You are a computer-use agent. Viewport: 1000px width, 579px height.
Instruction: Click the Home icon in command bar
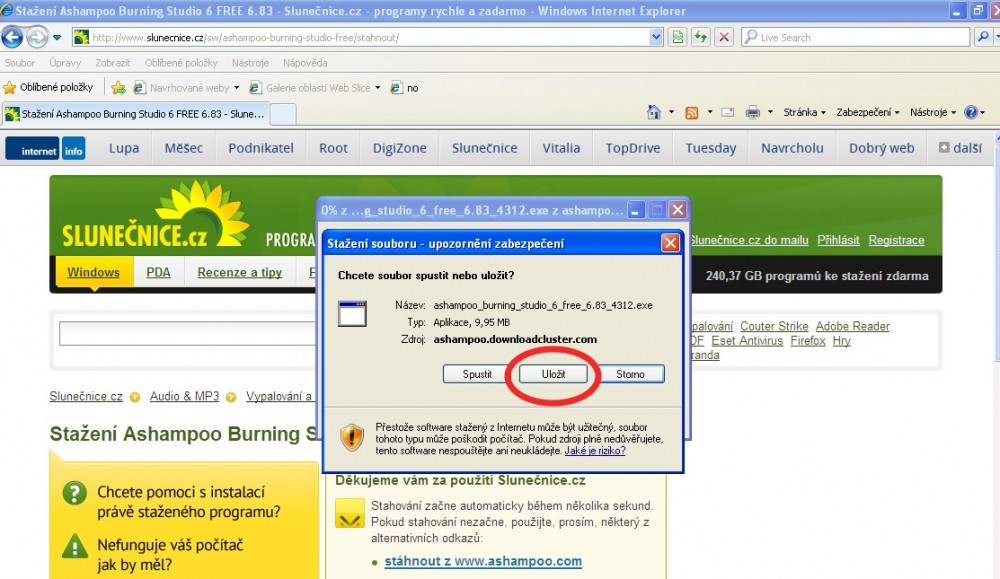pos(654,112)
